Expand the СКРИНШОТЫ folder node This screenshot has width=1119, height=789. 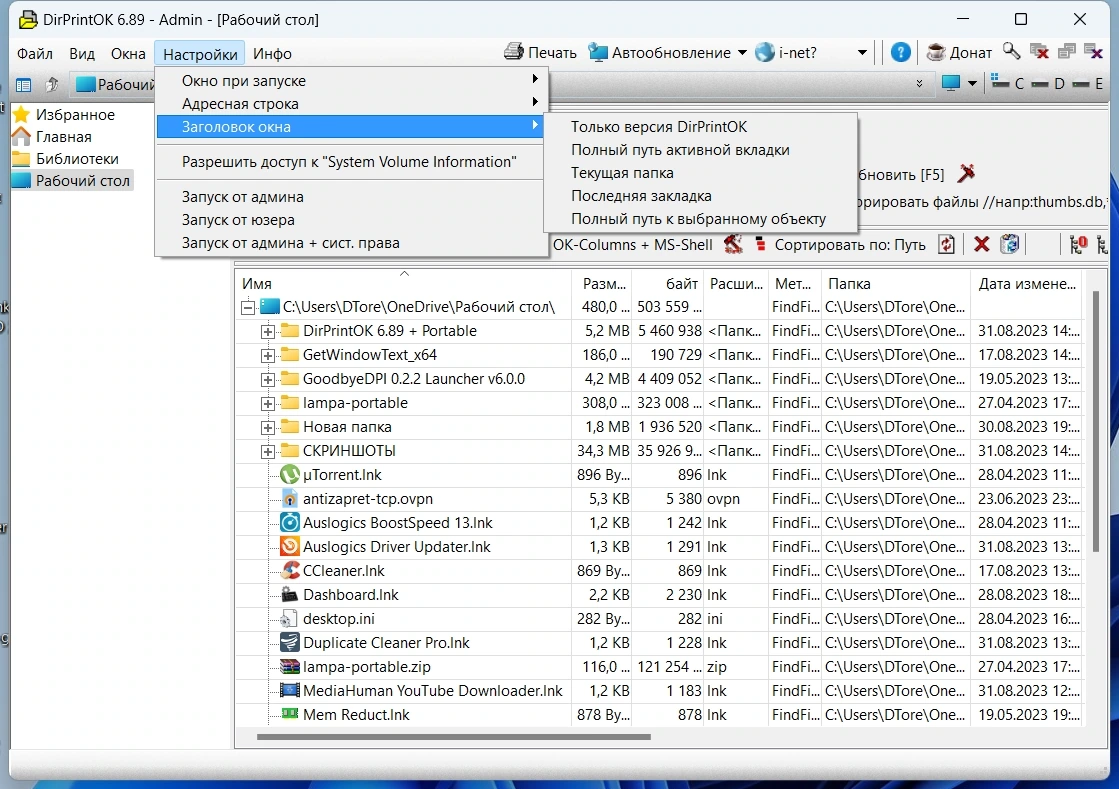[268, 452]
